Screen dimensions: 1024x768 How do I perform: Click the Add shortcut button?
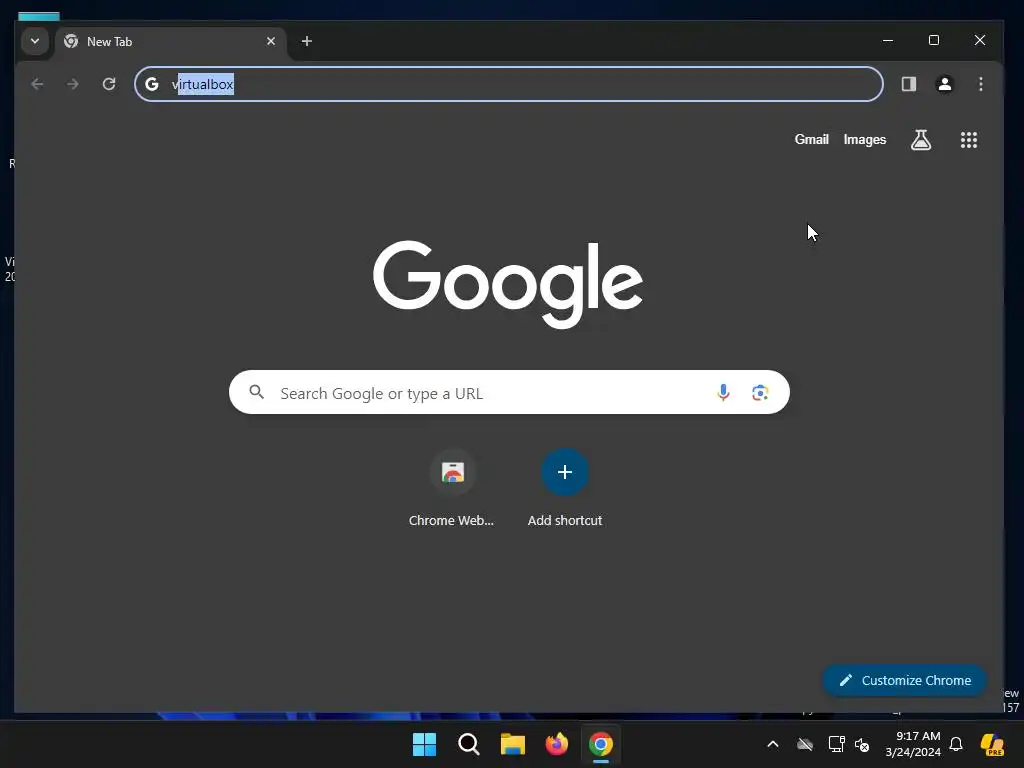(x=565, y=488)
